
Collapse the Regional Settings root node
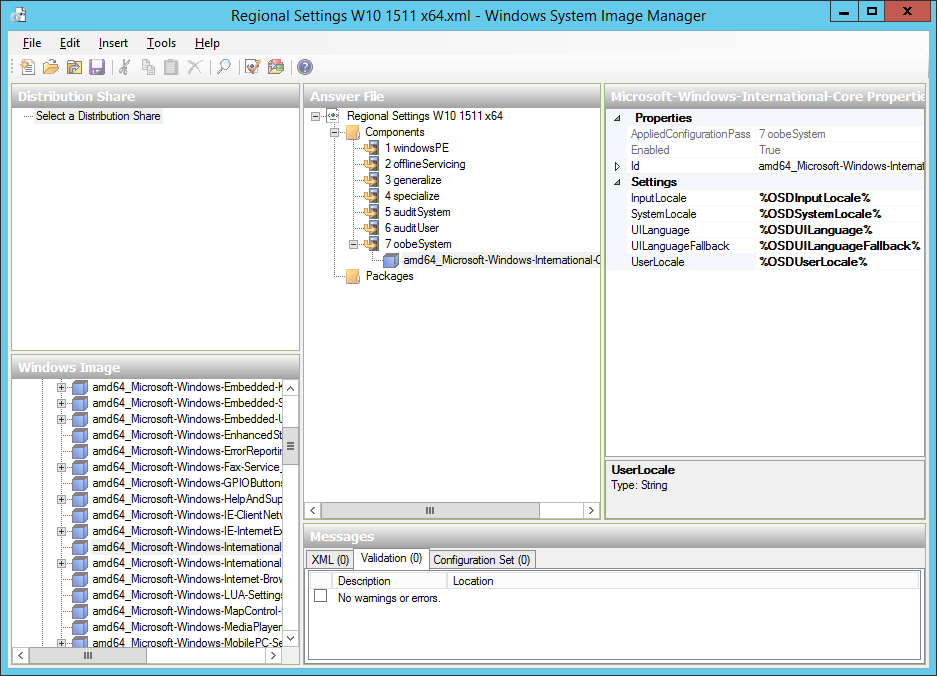coord(316,117)
